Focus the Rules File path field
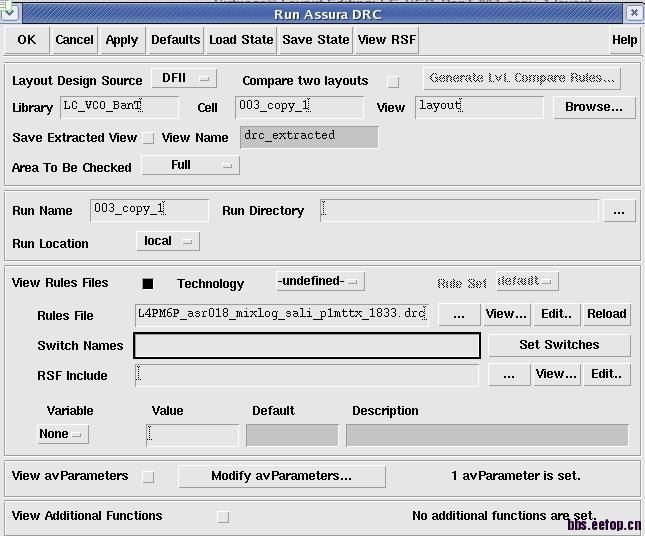 [282, 315]
